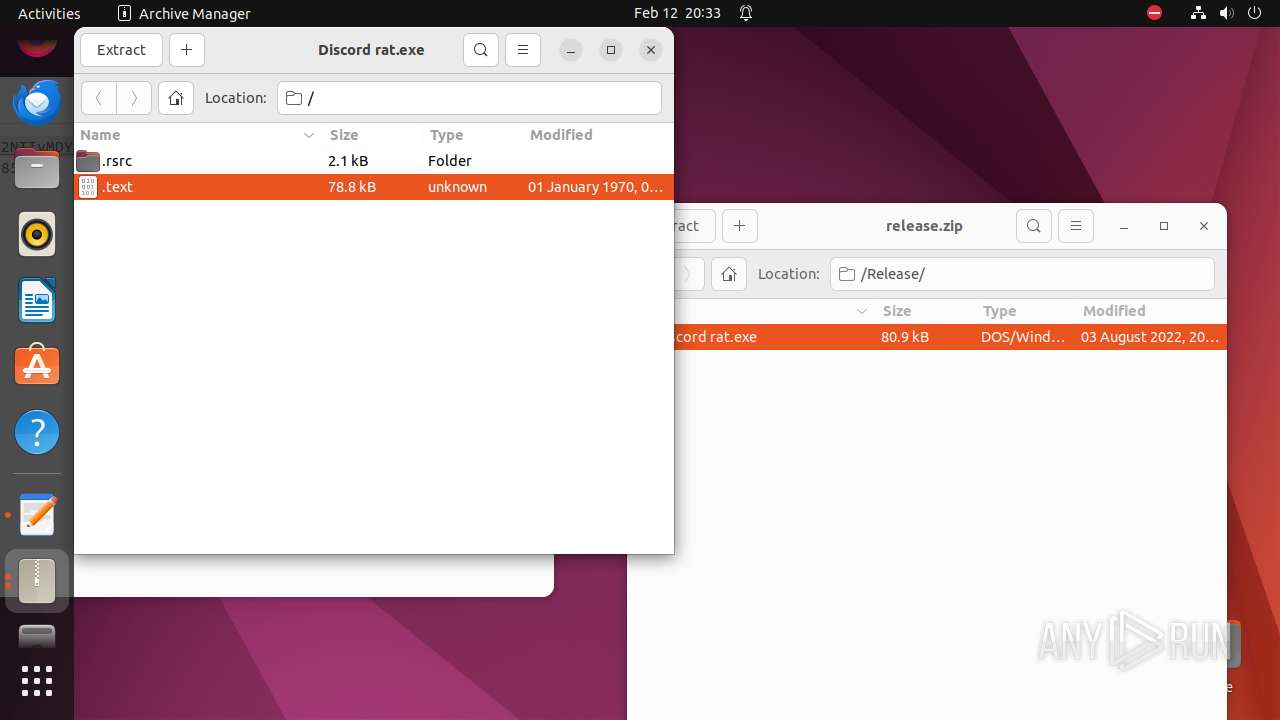Open Archive Manager app menu in top bar
1280x720 pixels.
[184, 13]
